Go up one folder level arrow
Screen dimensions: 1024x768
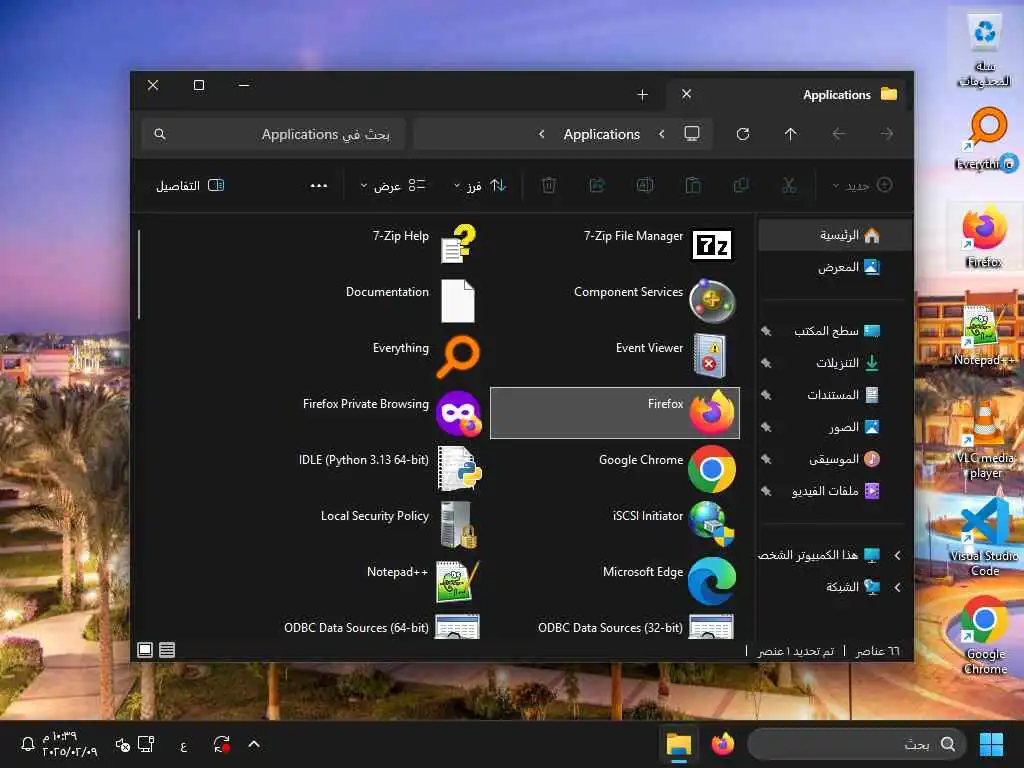790,134
